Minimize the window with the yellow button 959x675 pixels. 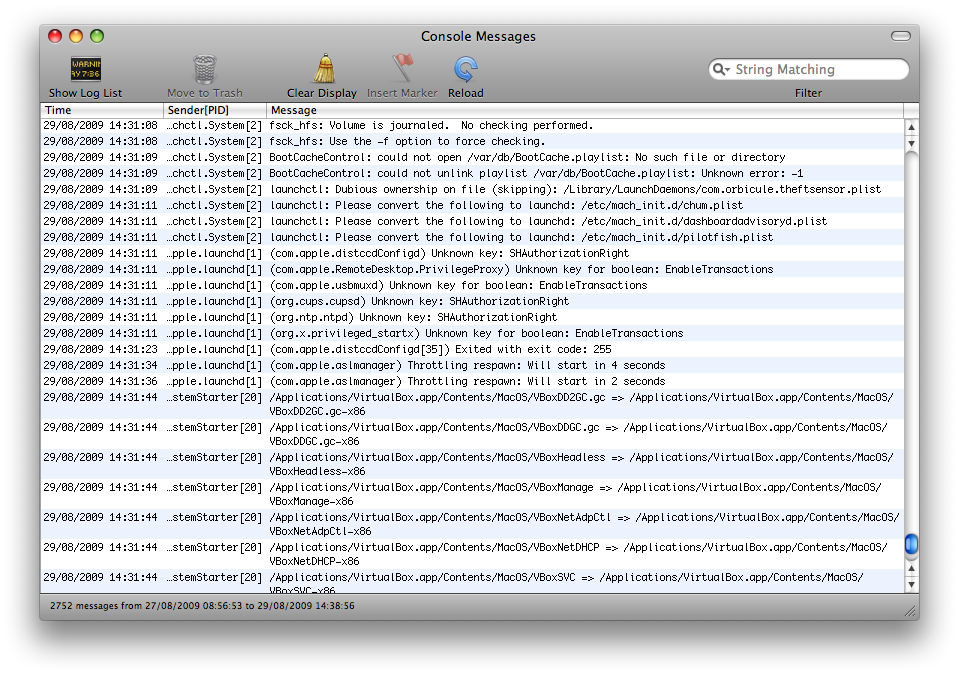coord(76,36)
